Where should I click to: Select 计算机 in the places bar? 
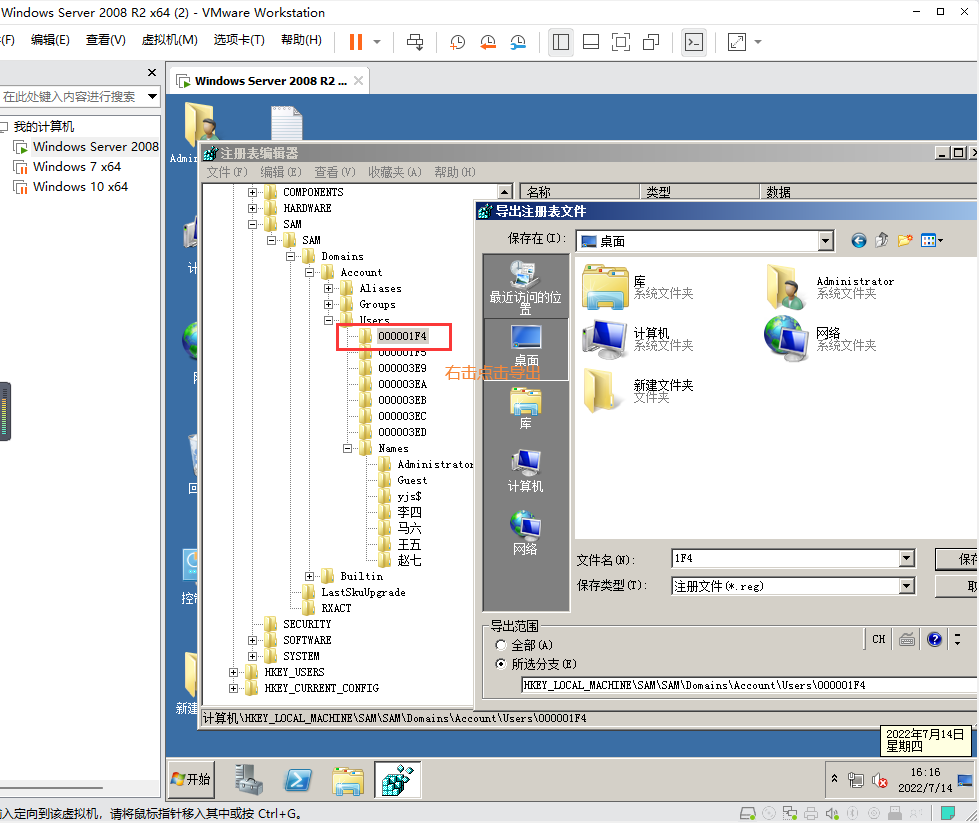click(525, 471)
